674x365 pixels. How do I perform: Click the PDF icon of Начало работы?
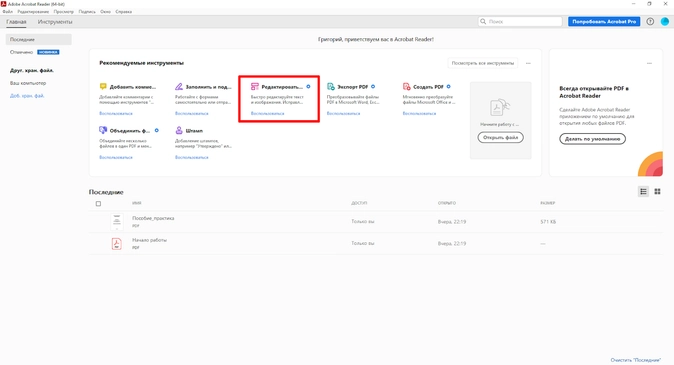[x=116, y=244]
